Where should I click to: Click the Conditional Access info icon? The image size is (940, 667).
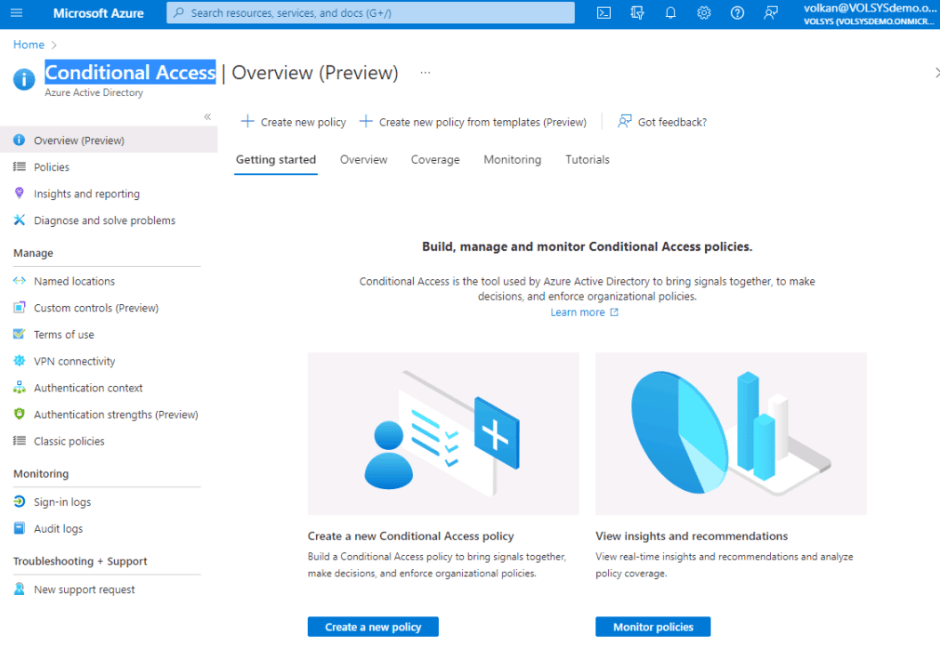tap(24, 79)
